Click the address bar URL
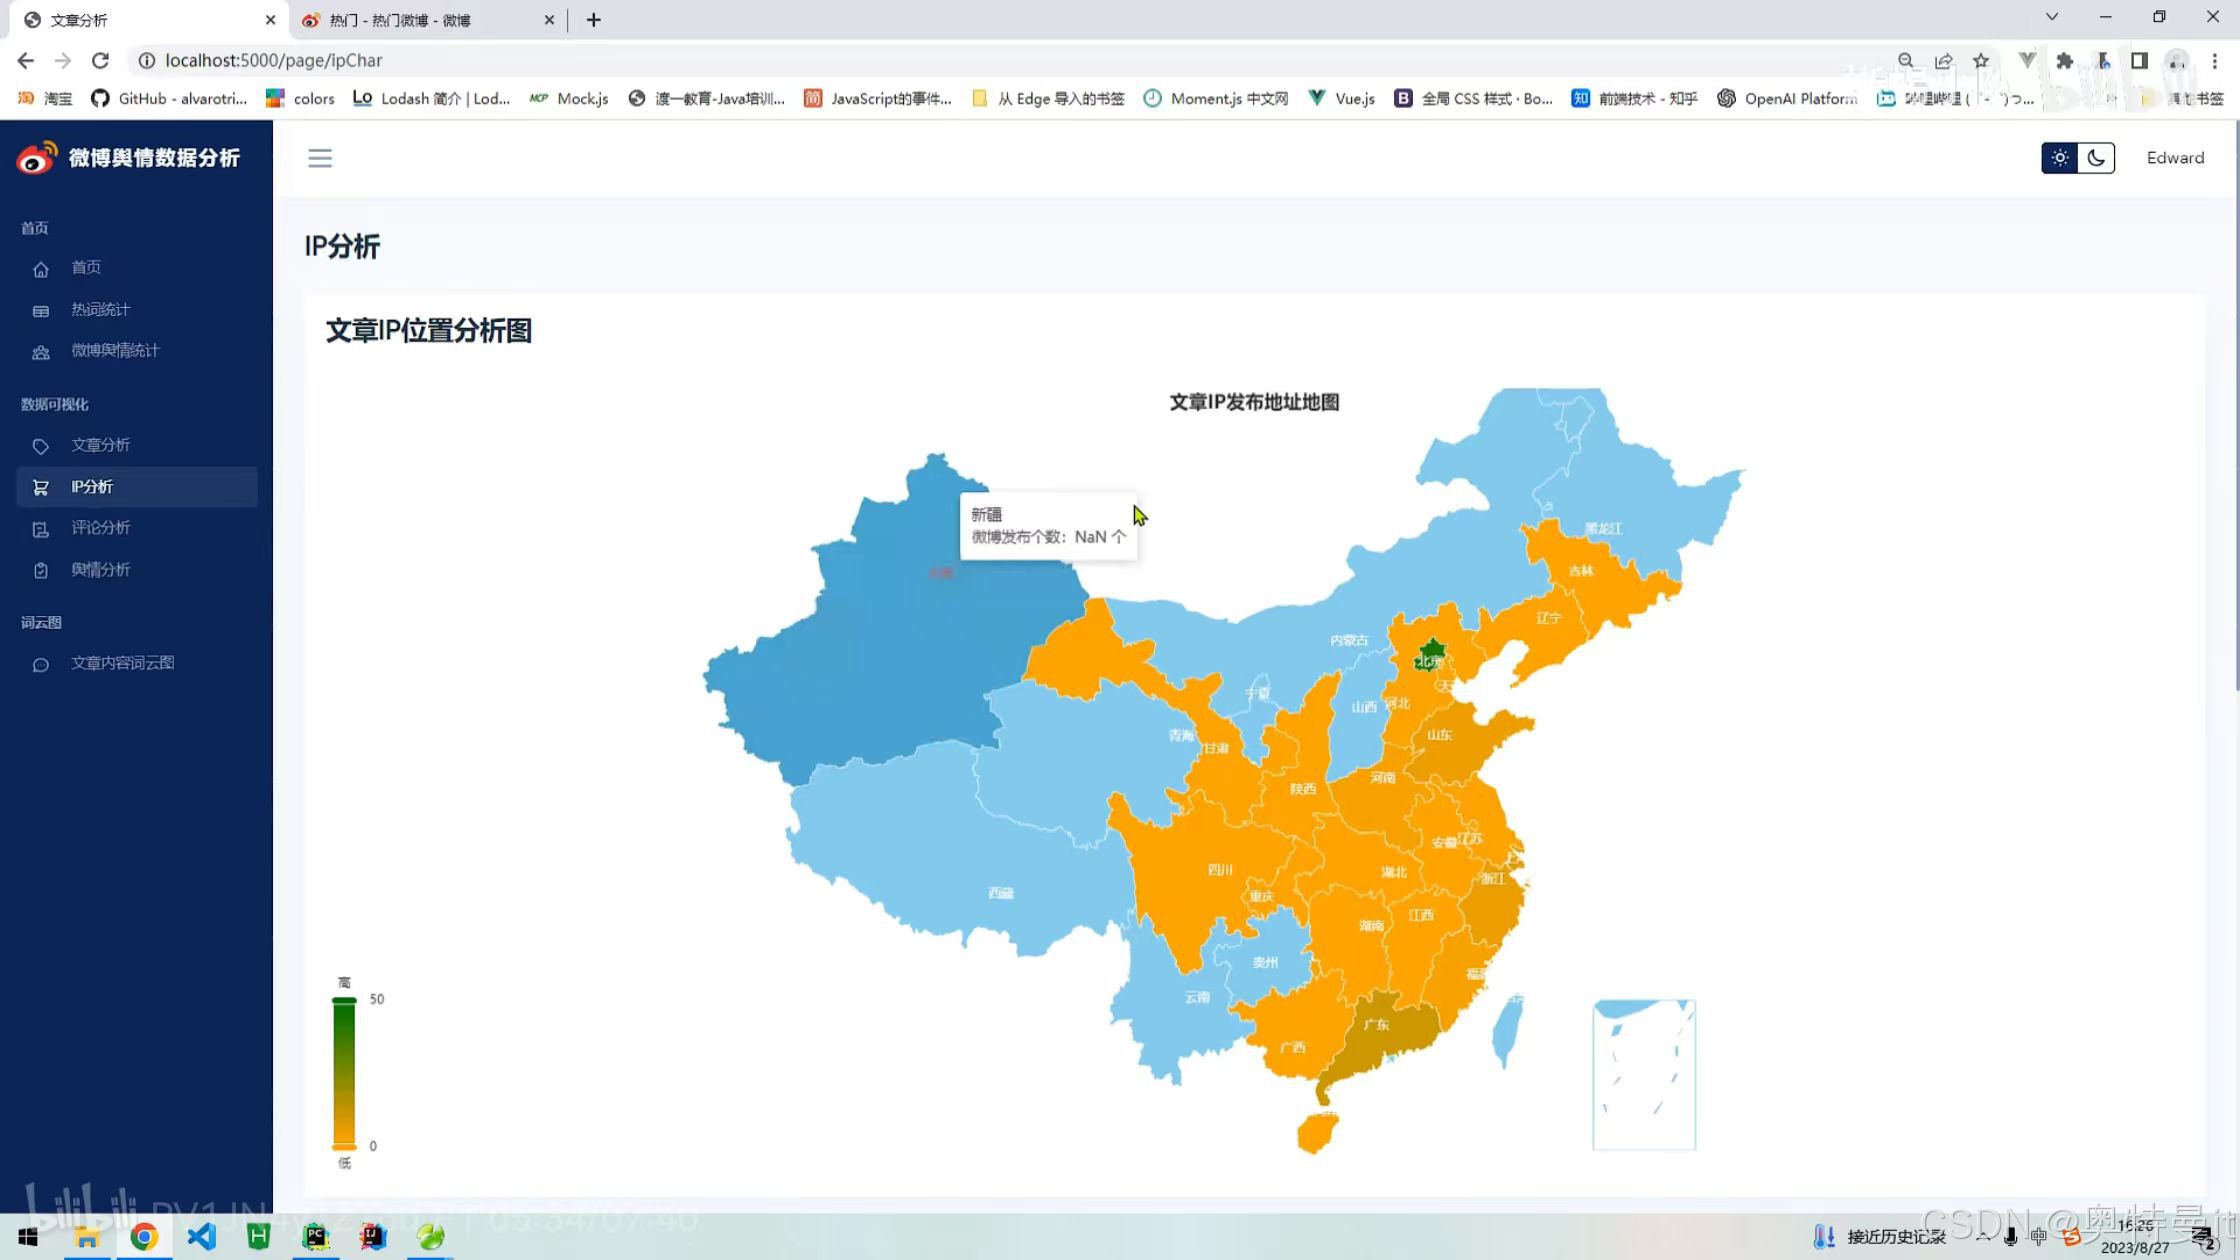2240x1260 pixels. 274,61
